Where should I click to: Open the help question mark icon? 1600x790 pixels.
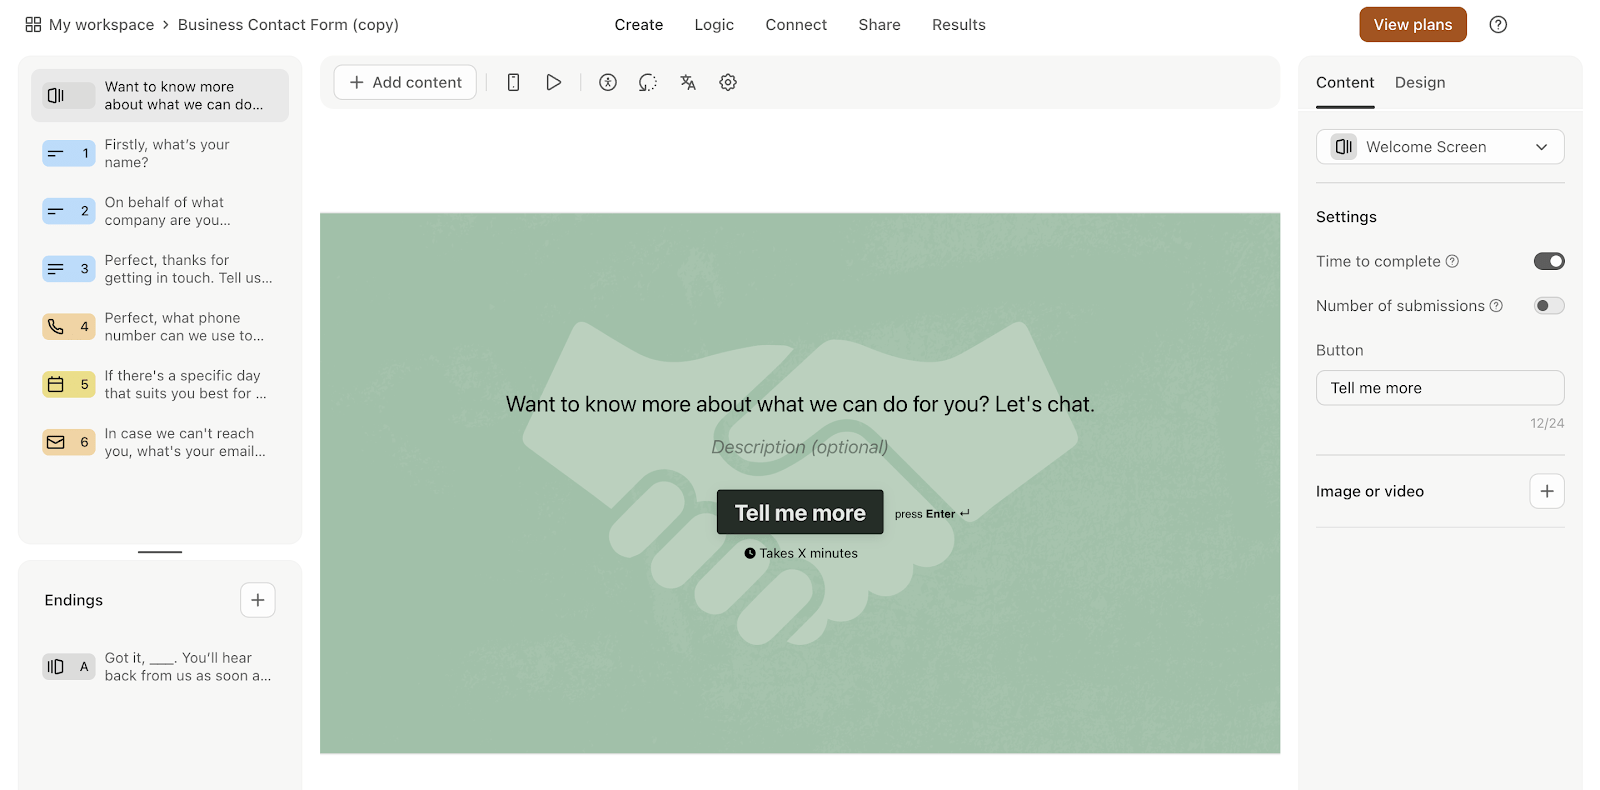(1498, 25)
